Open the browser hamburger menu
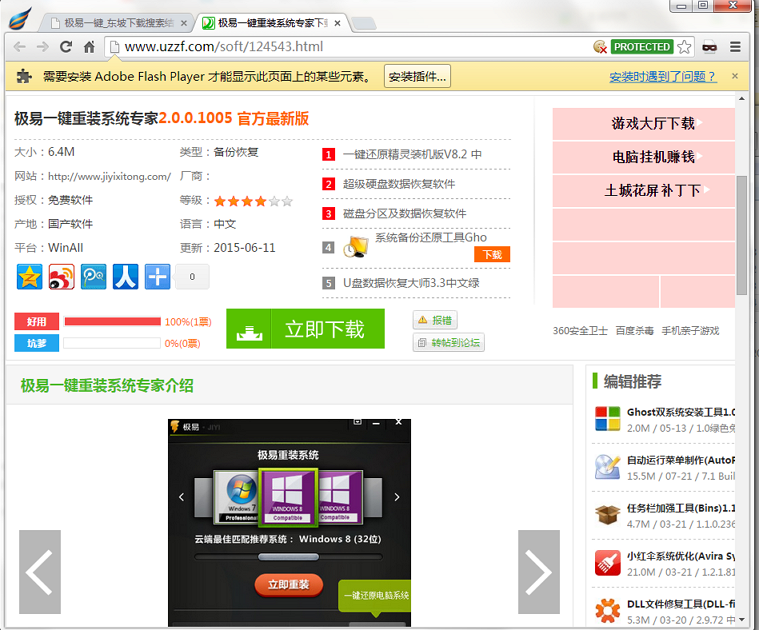The image size is (759, 630). (735, 47)
